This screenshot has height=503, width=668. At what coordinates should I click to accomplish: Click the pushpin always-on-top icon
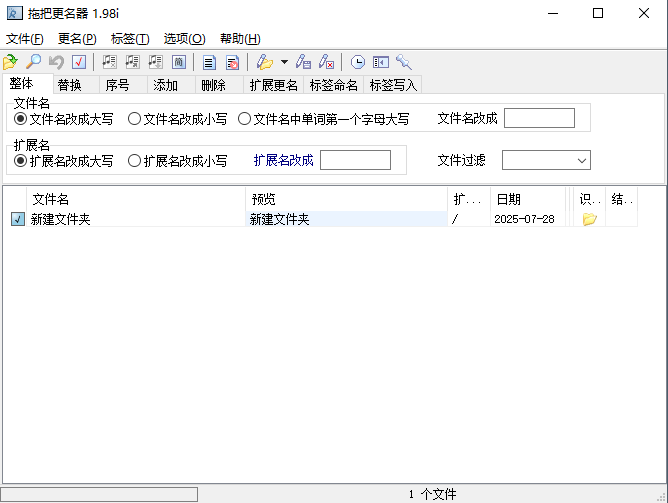(403, 62)
